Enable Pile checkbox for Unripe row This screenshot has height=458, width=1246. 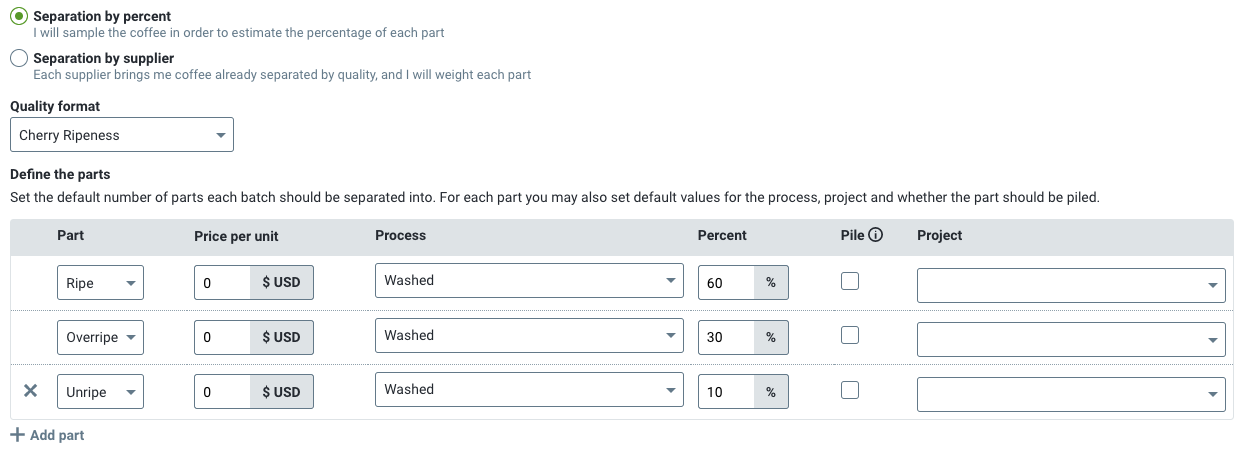coord(850,390)
